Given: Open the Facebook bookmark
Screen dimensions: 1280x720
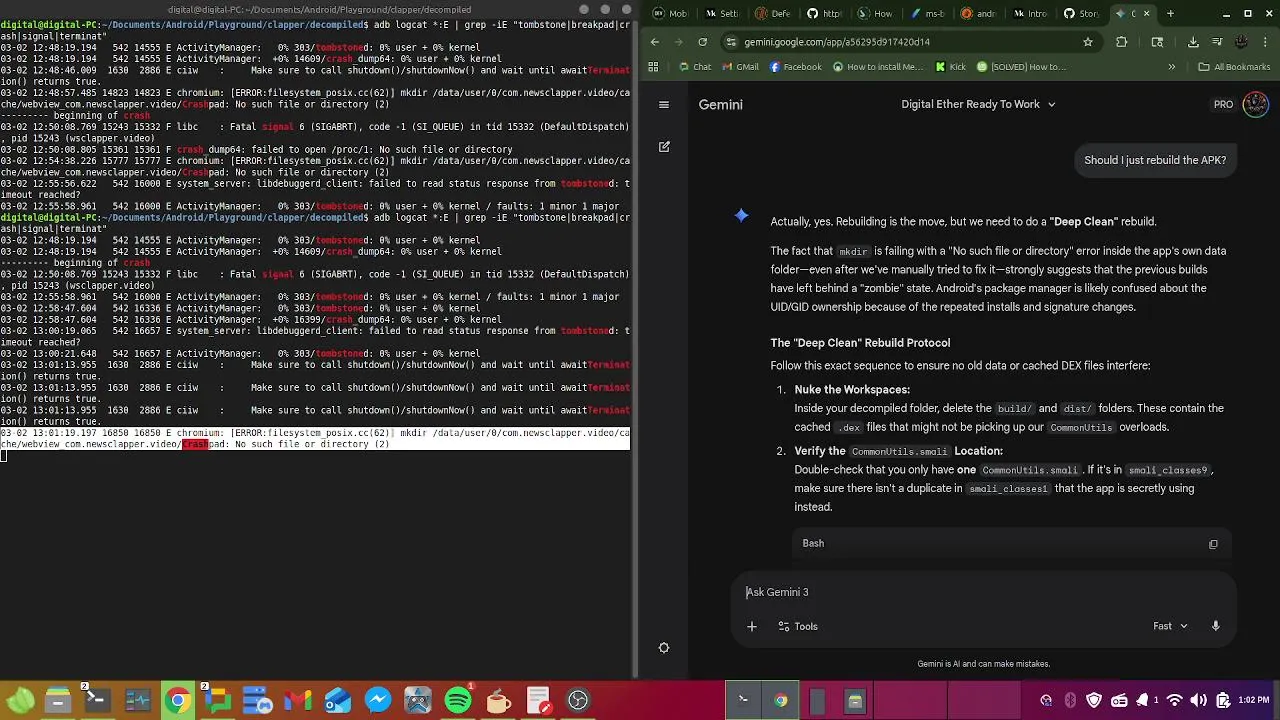Looking at the screenshot, I should tap(796, 67).
